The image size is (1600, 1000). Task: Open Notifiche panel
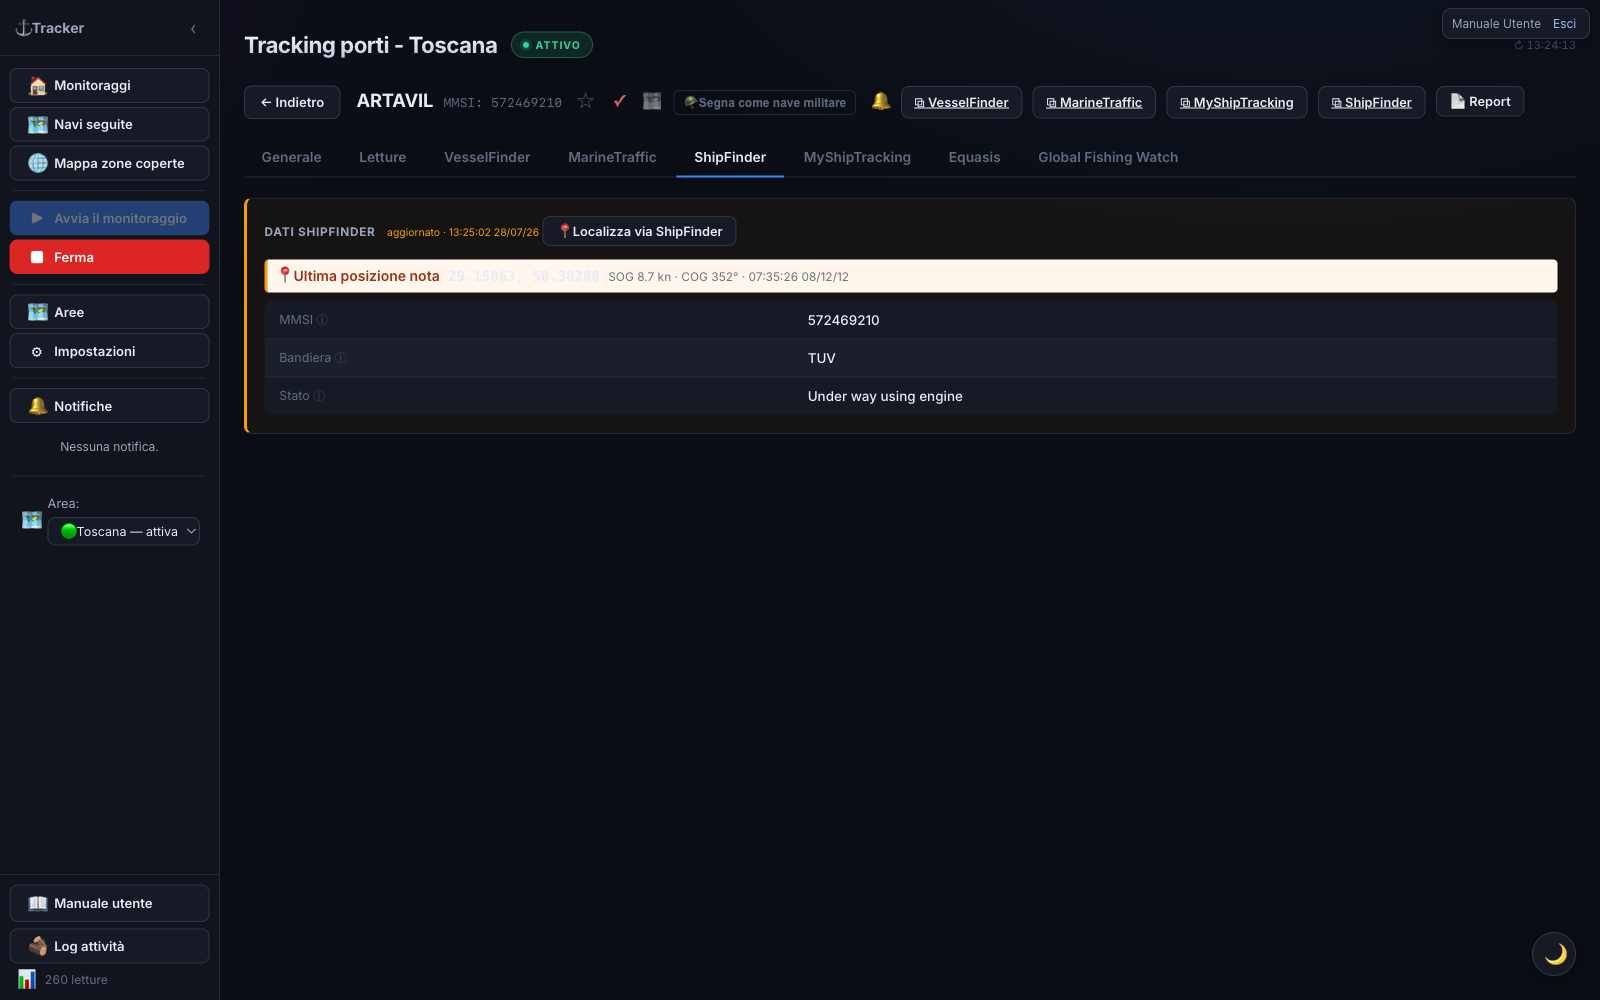pyautogui.click(x=109, y=406)
